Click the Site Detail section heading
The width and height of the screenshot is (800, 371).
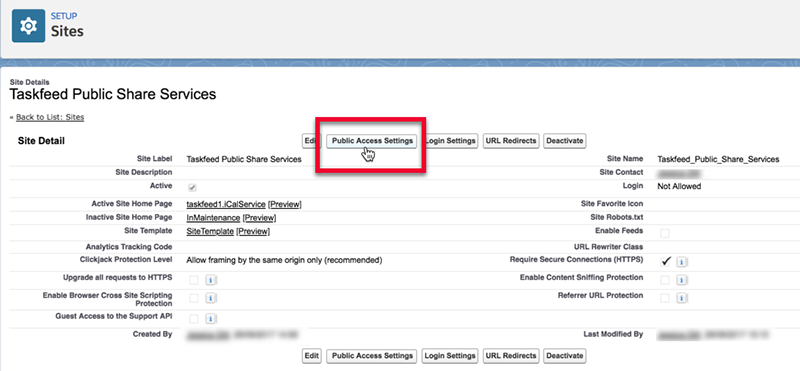coord(41,141)
